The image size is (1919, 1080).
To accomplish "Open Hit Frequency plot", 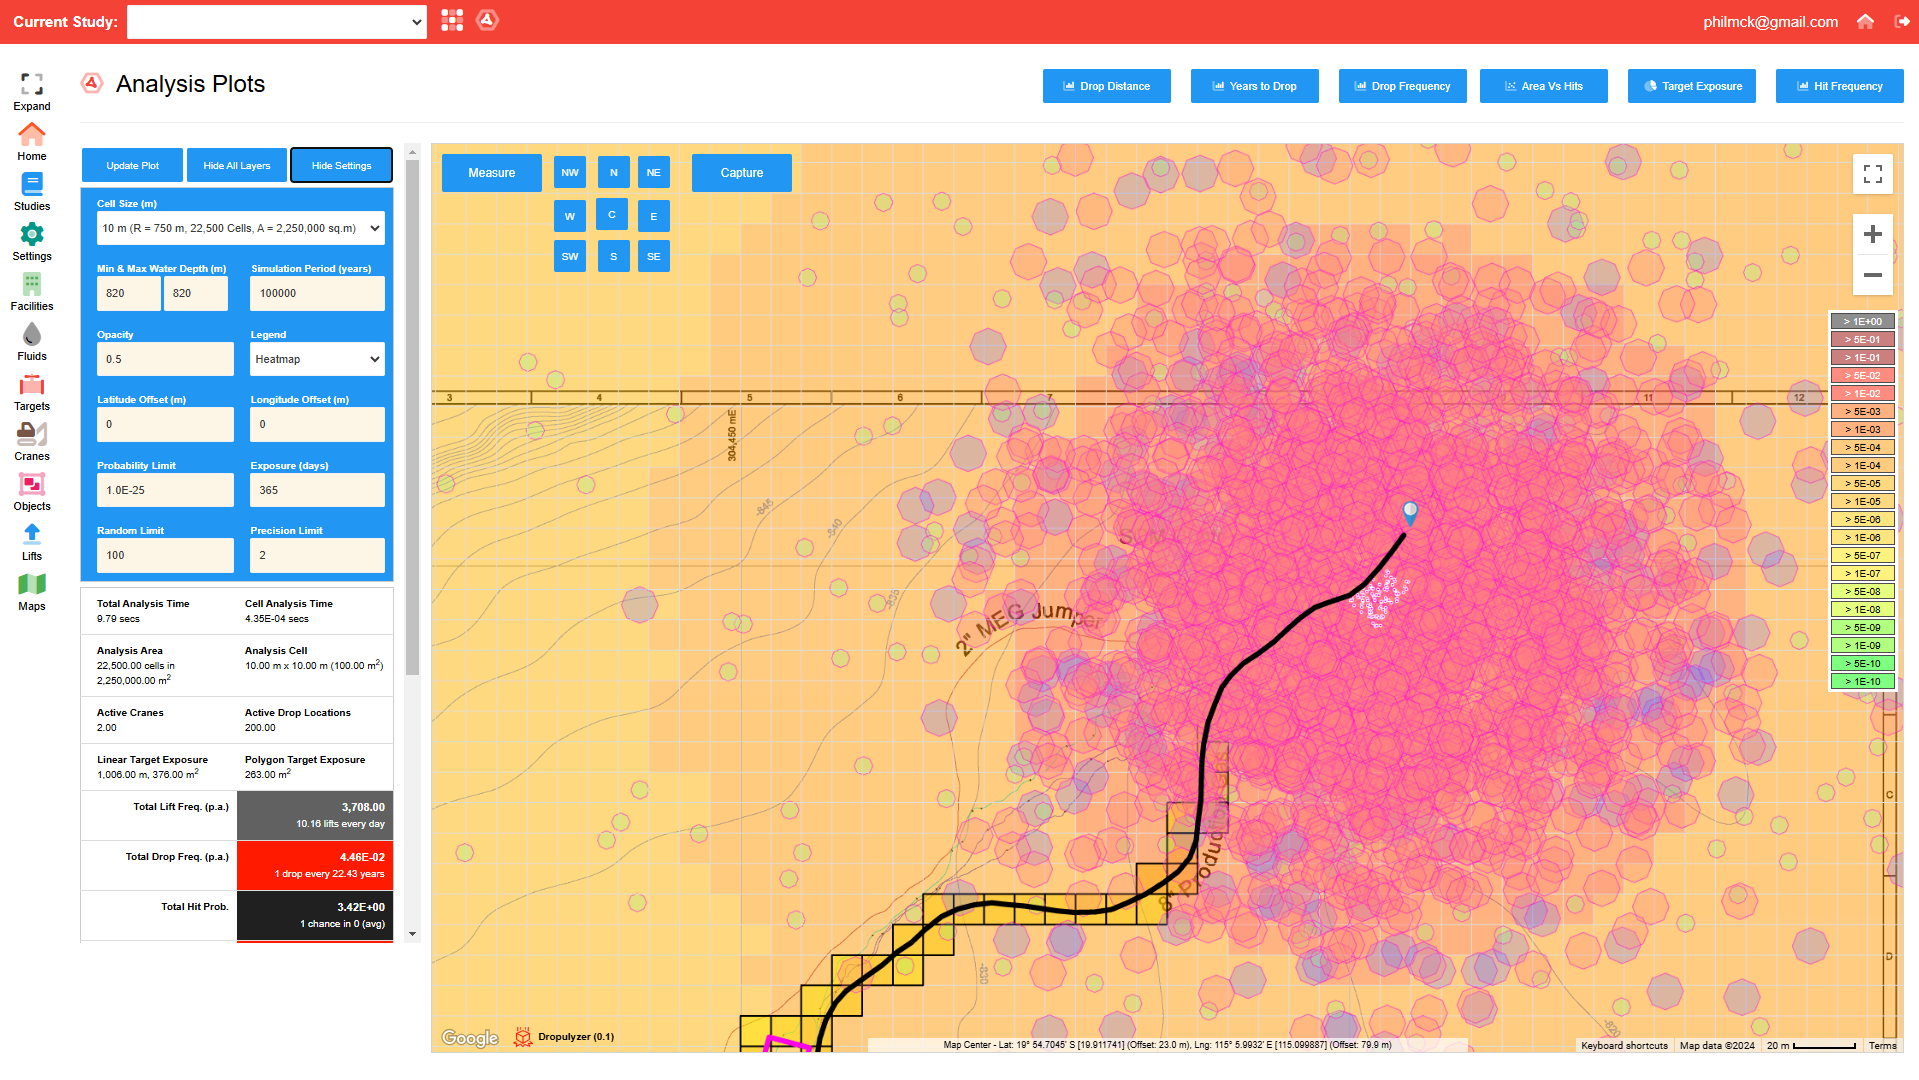I will (1840, 86).
